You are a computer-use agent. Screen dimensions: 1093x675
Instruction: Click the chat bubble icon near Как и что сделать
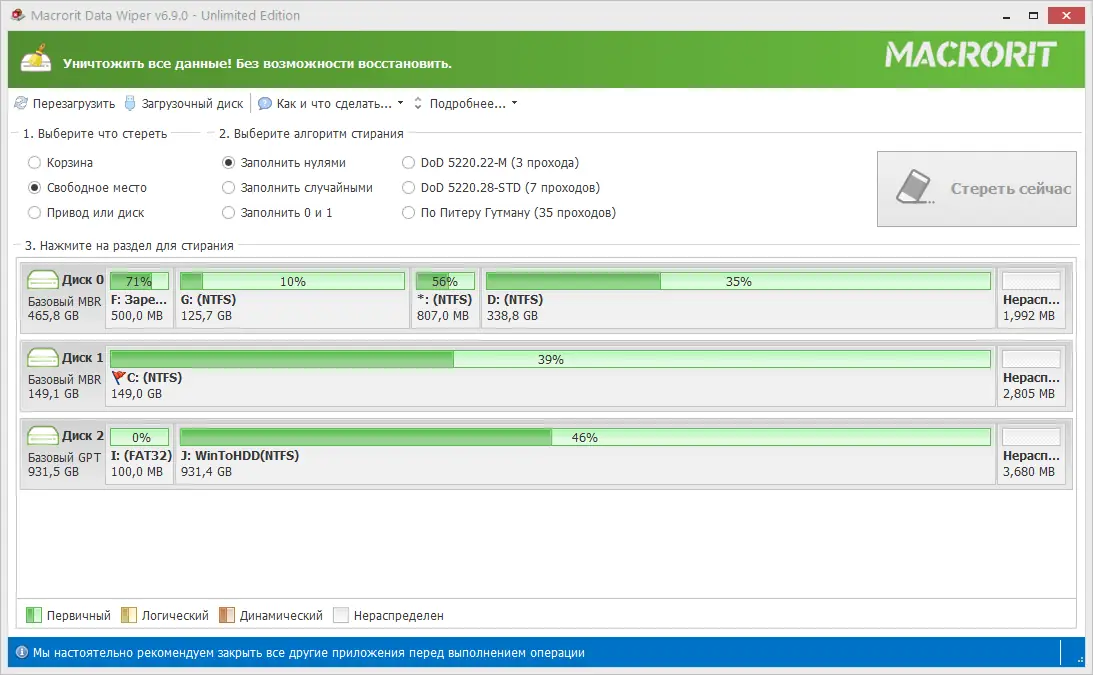(x=263, y=102)
